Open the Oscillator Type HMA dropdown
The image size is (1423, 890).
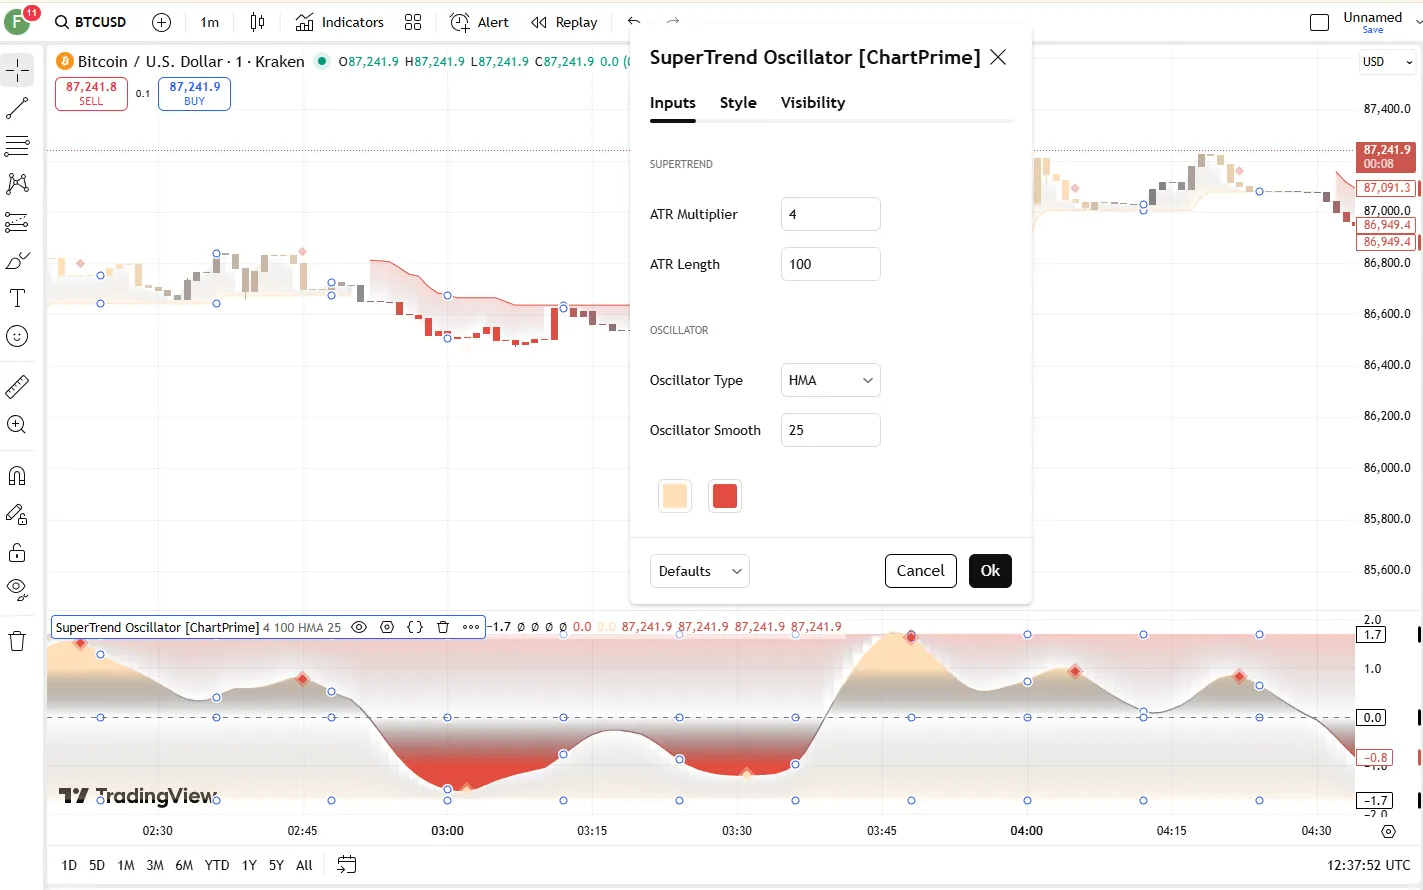click(830, 380)
